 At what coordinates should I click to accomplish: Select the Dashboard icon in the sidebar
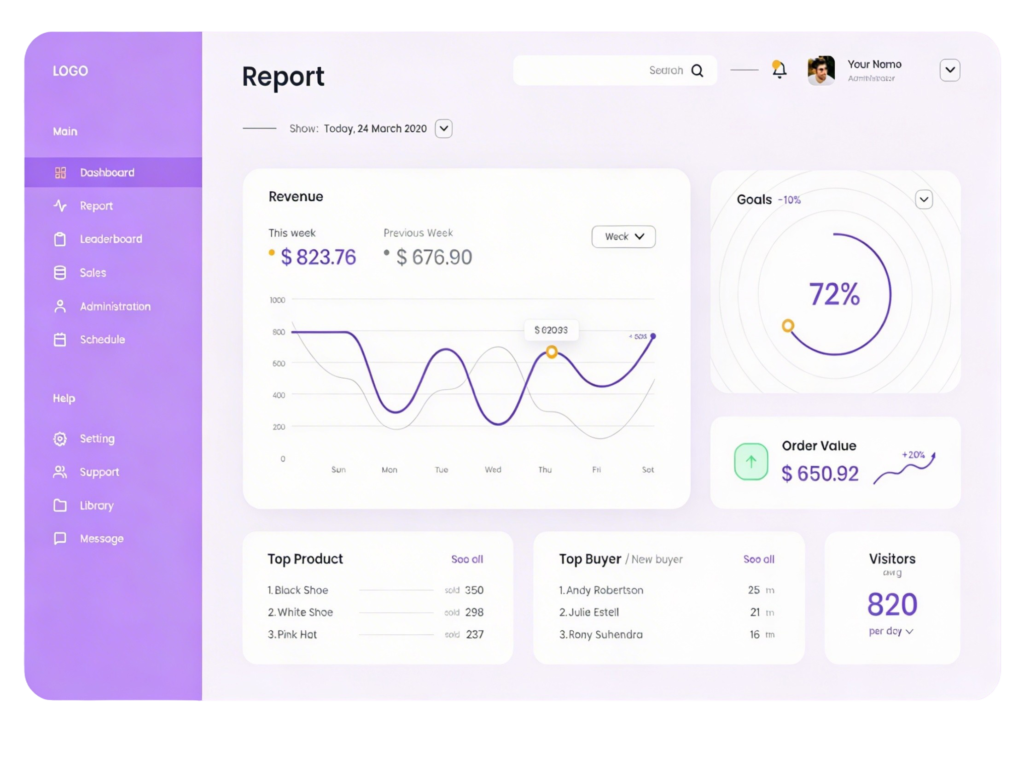pyautogui.click(x=61, y=172)
